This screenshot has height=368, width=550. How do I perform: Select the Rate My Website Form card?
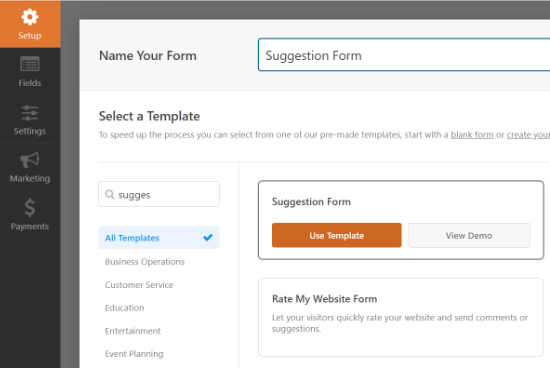401,317
